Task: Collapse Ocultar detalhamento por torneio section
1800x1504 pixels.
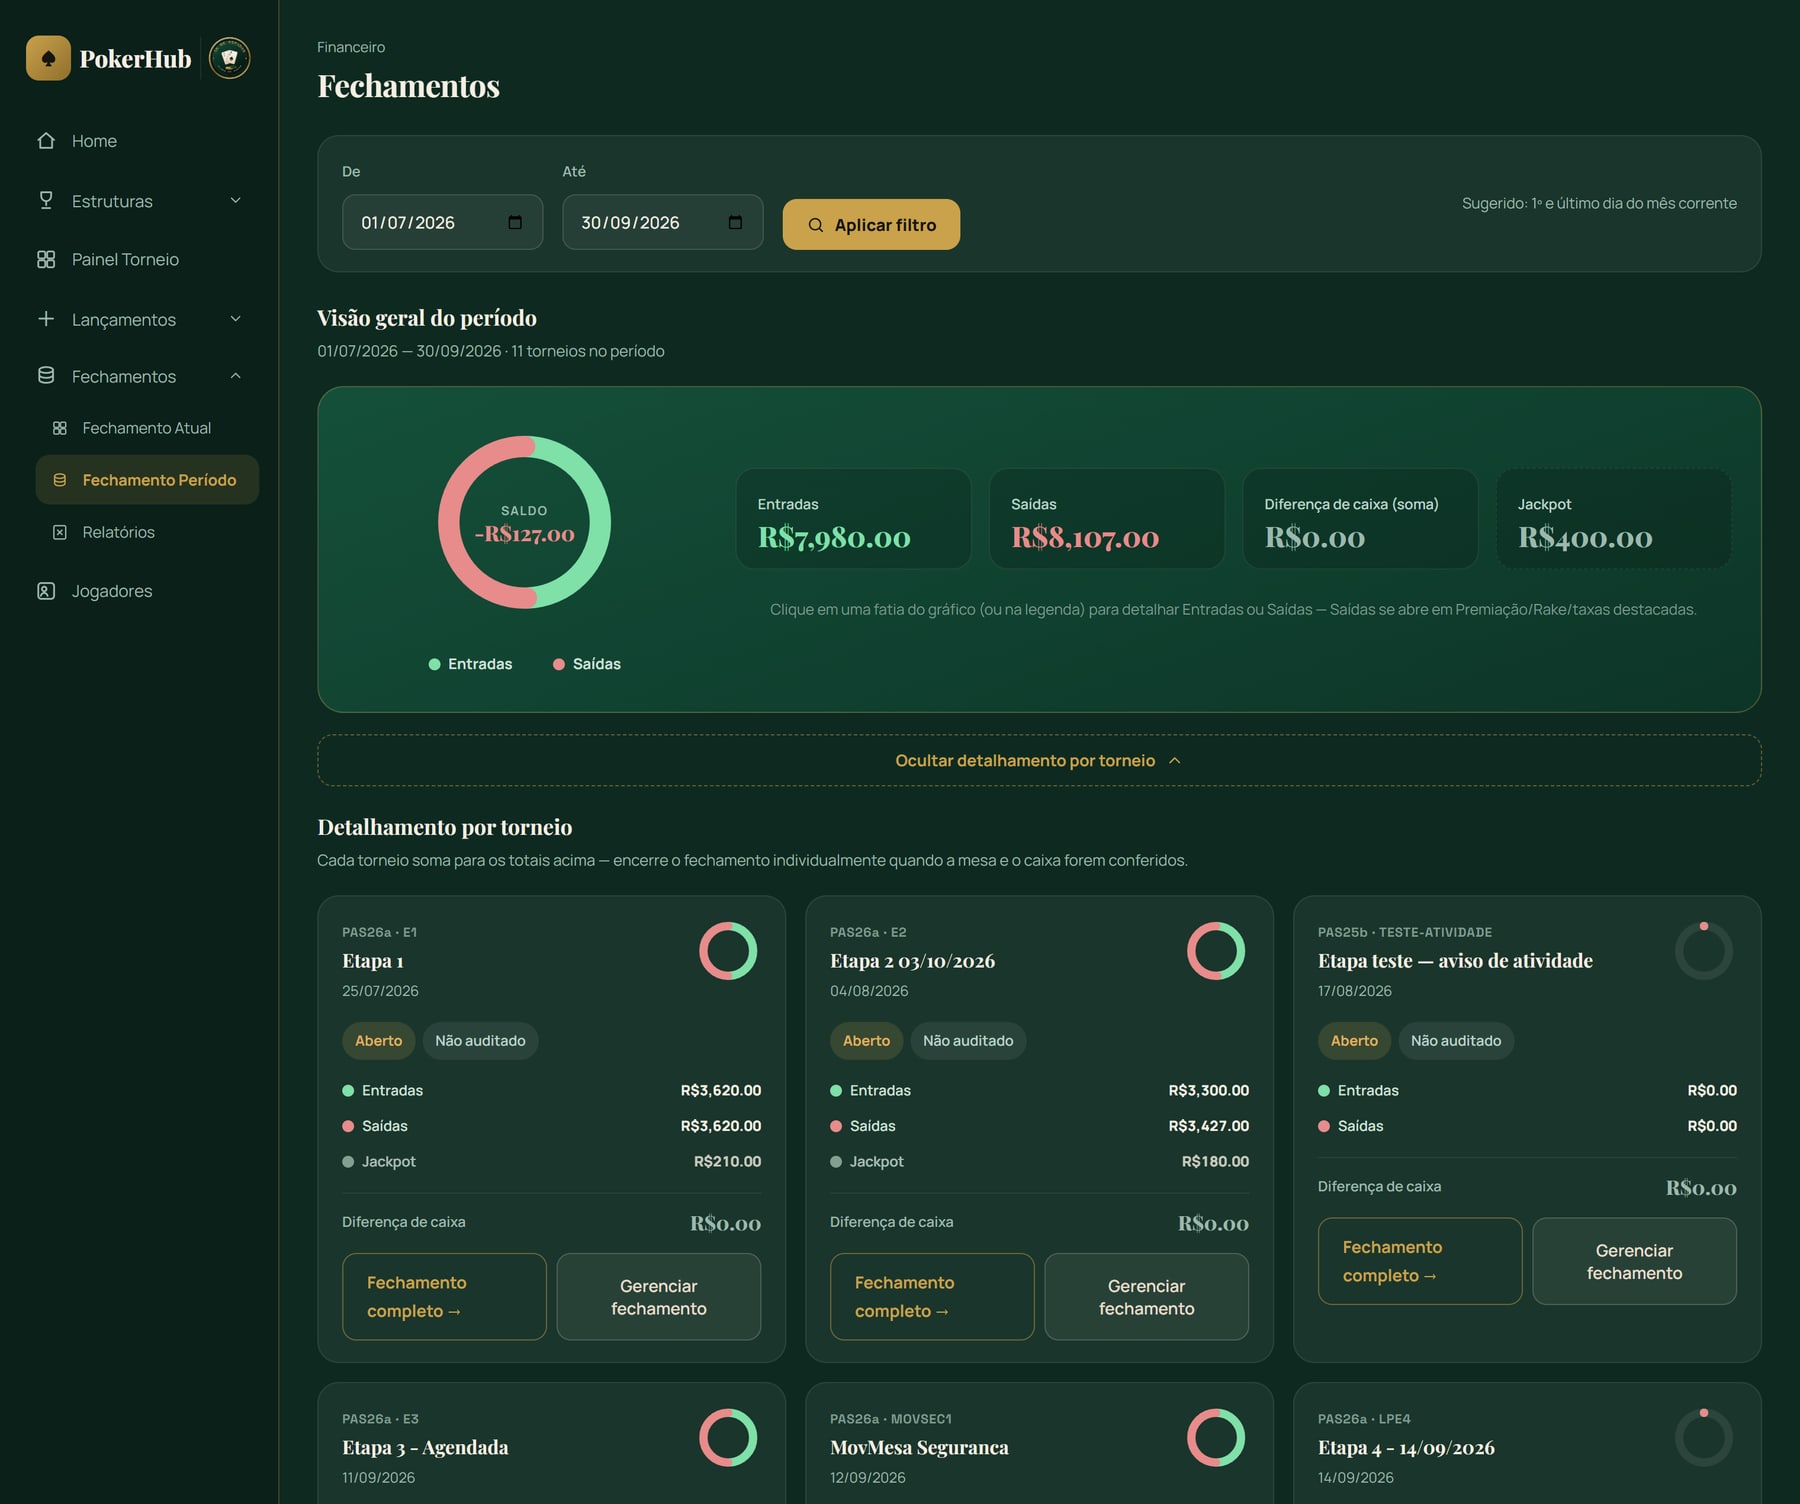Action: tap(1039, 761)
